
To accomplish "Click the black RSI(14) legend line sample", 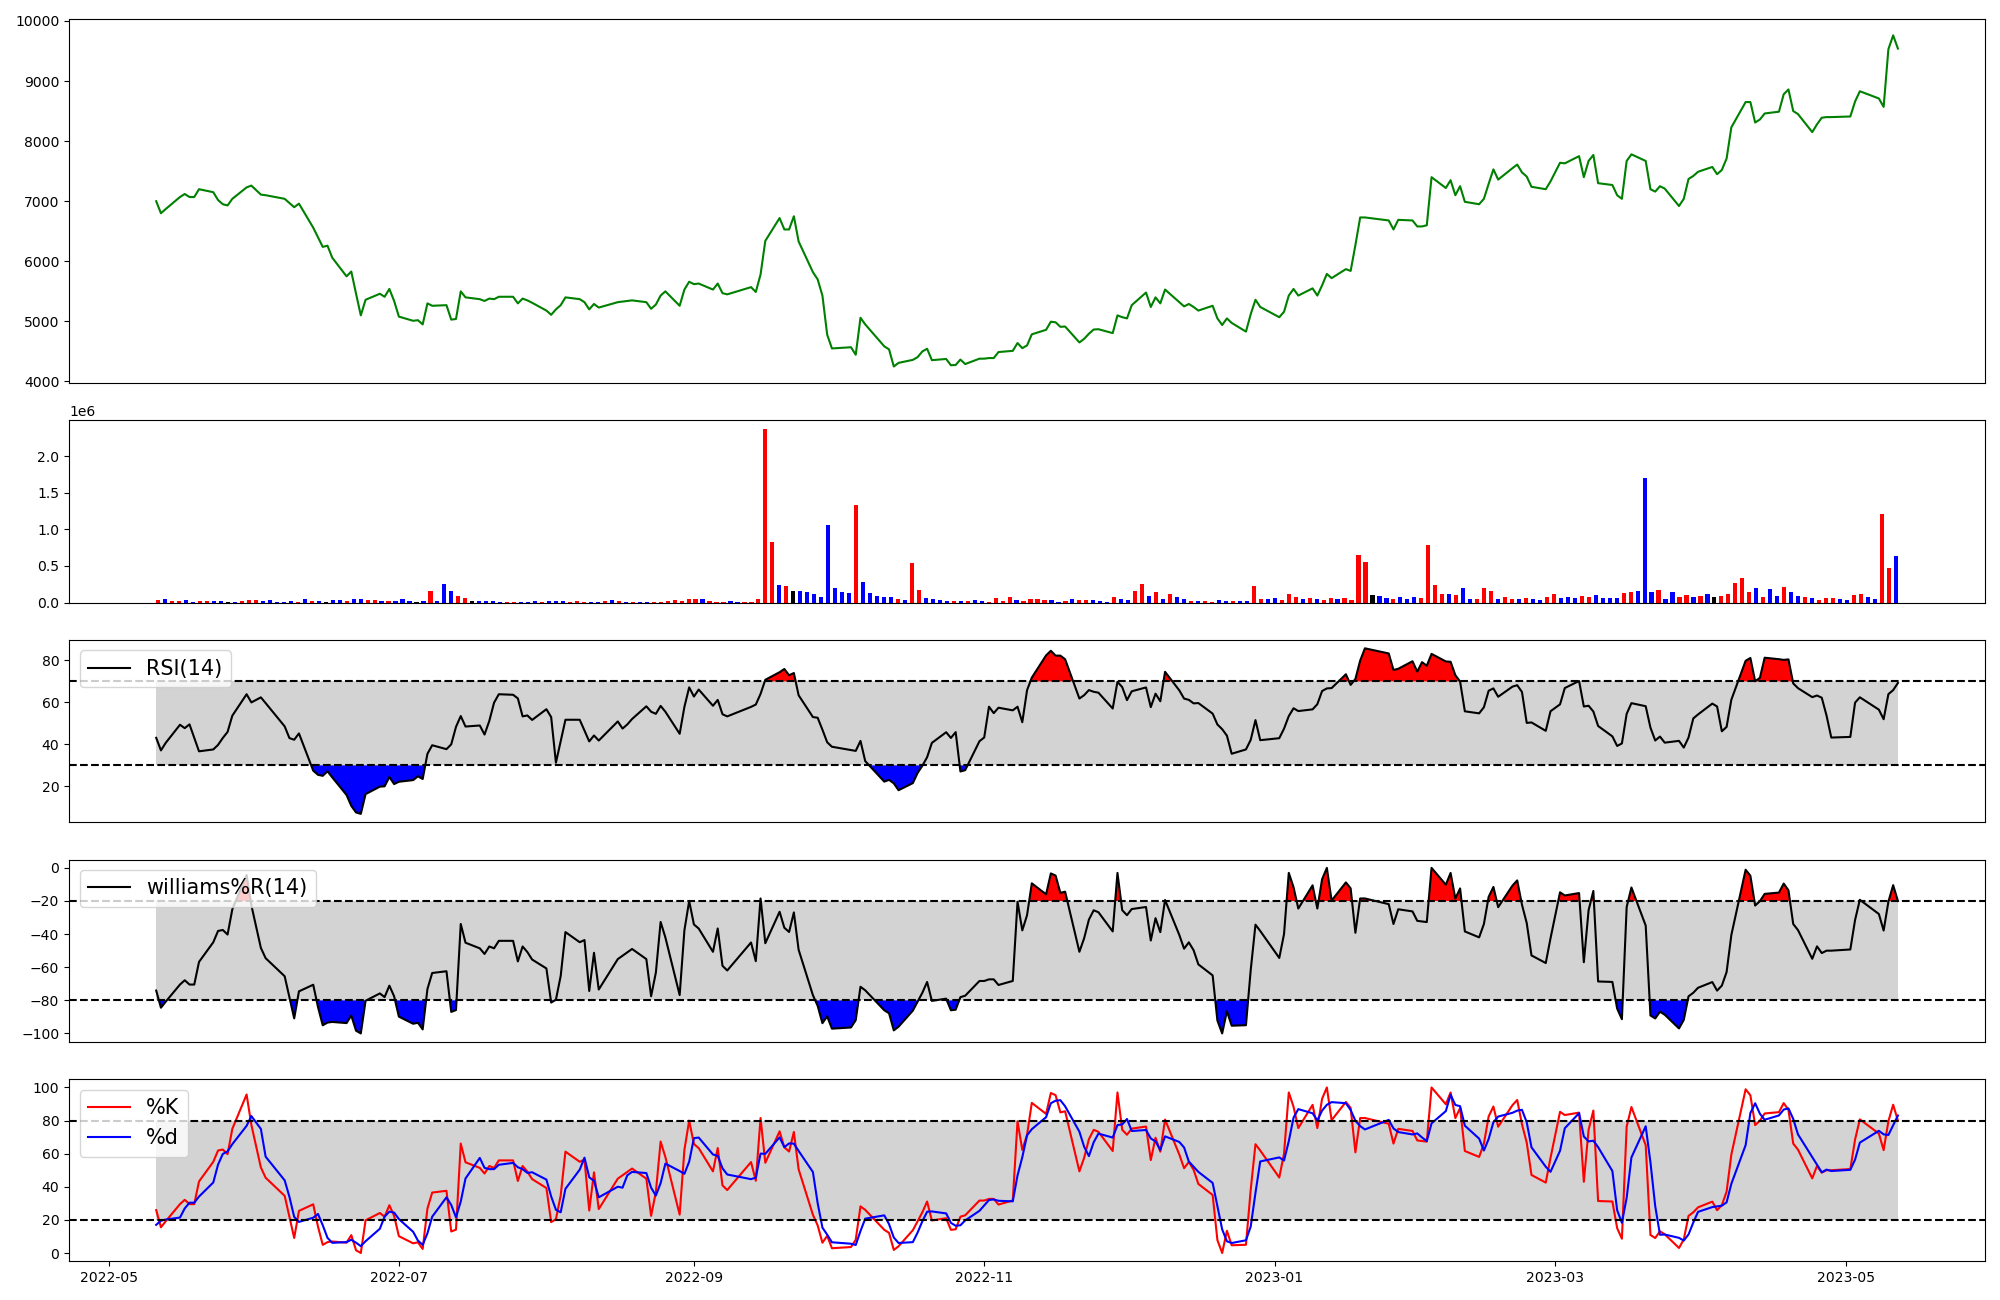I will 109,668.
